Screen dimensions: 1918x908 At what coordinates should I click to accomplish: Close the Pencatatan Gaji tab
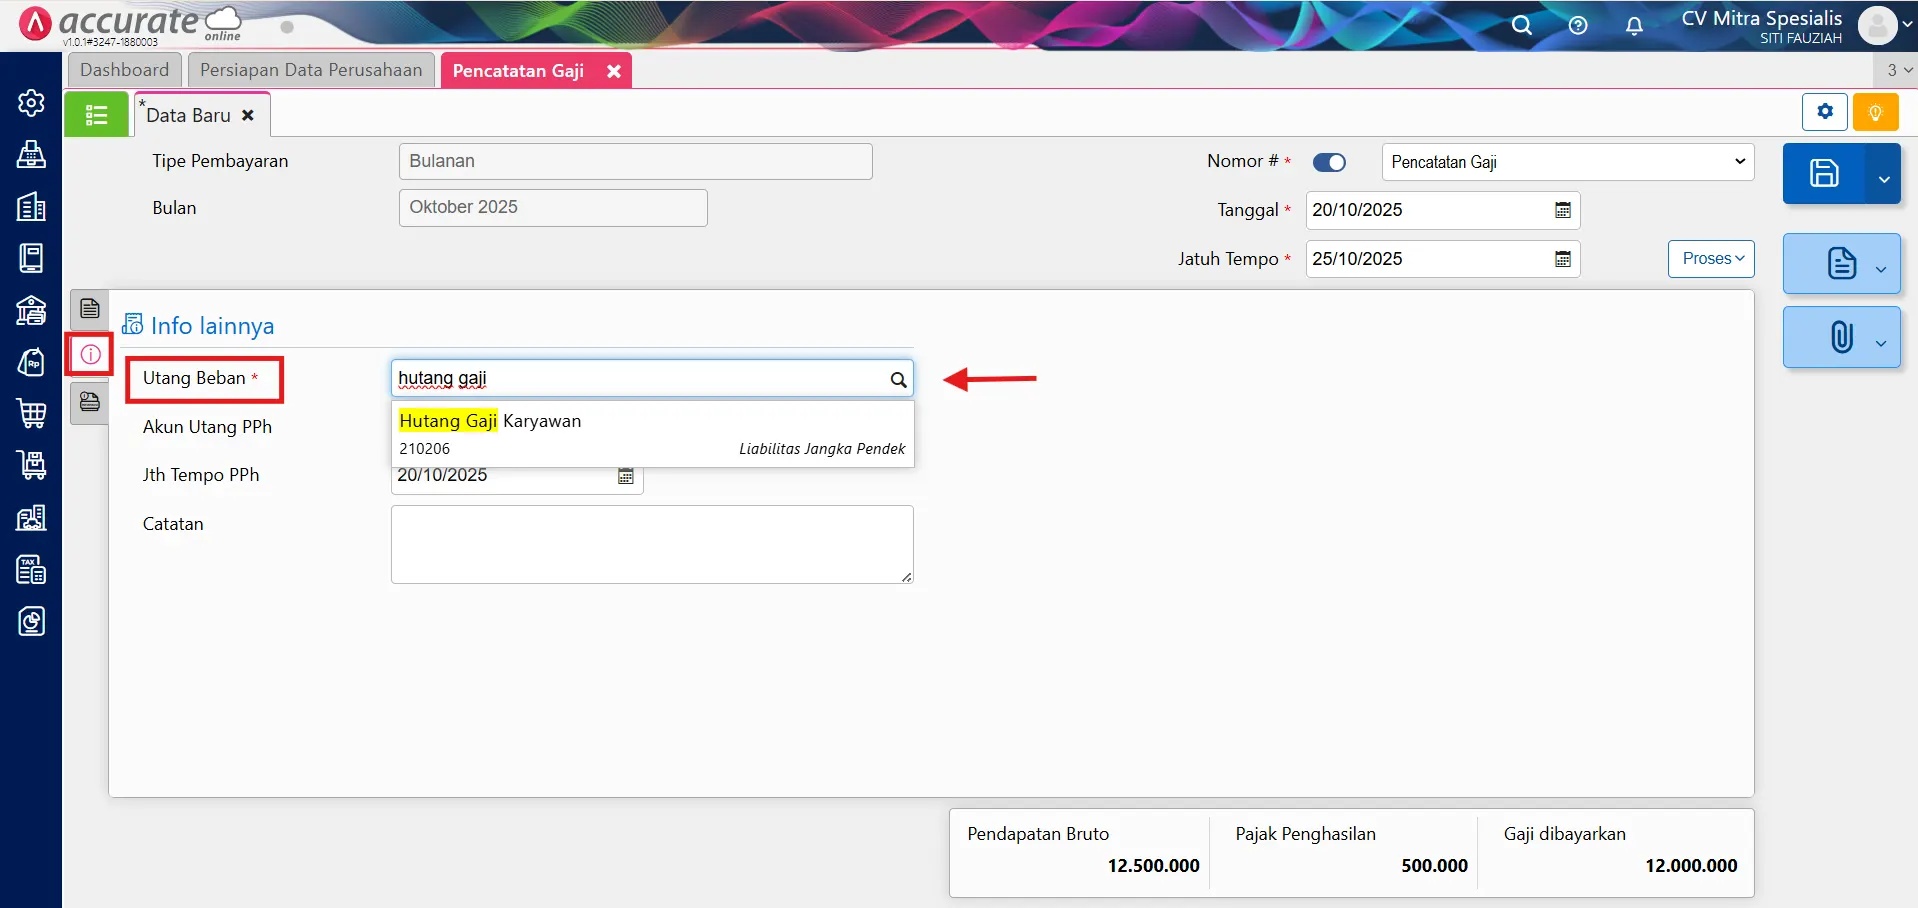point(614,71)
